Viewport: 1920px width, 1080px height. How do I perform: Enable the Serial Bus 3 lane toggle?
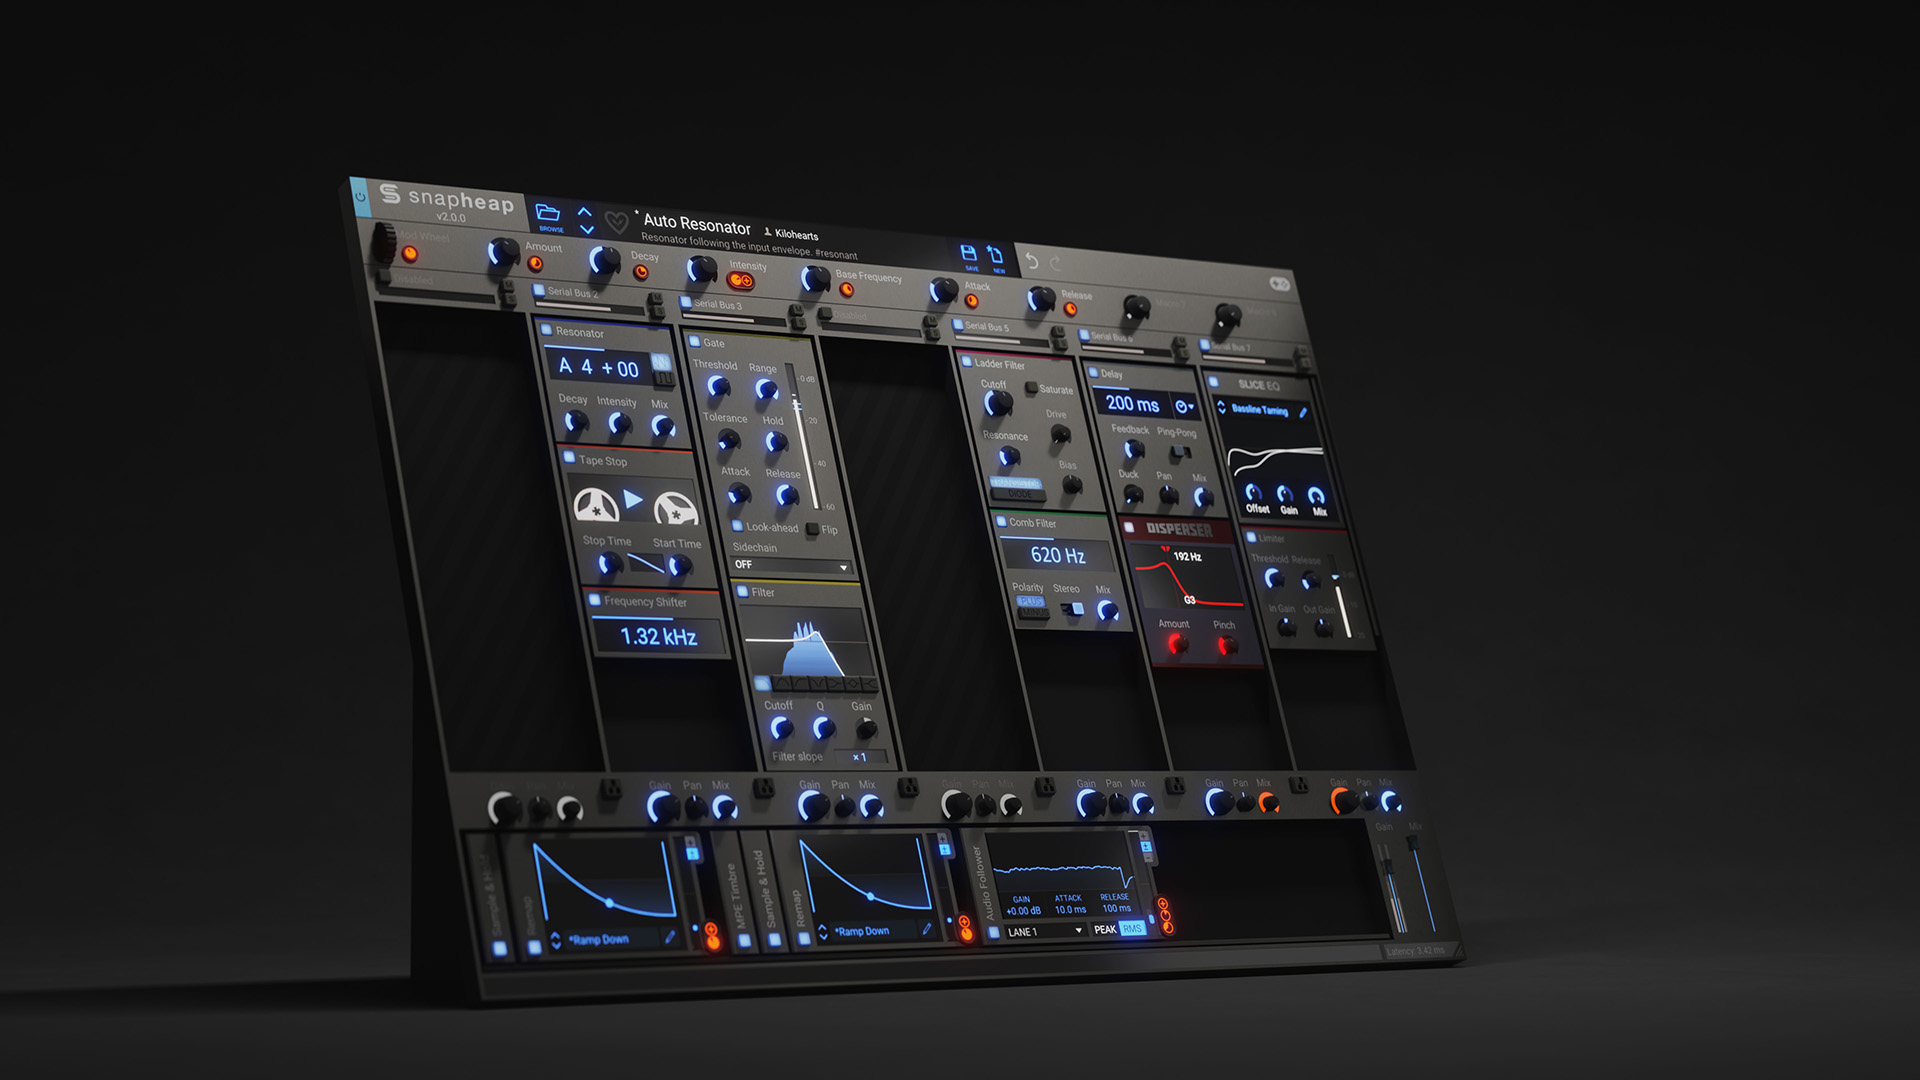pos(685,302)
